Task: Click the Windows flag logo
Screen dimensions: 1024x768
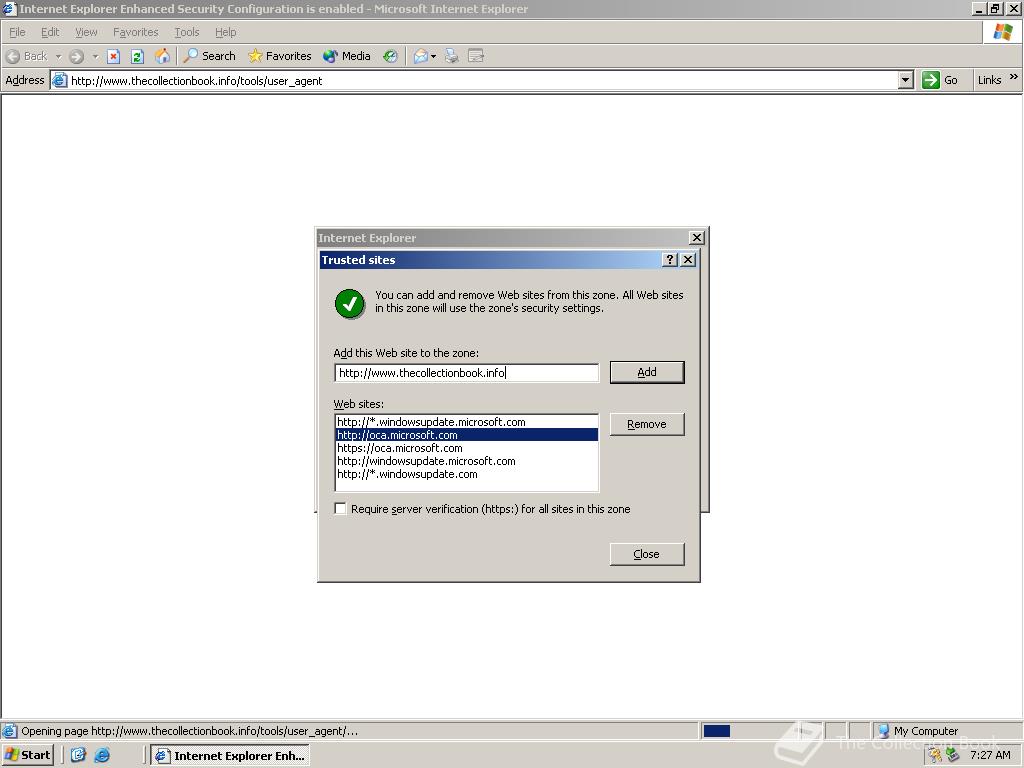Action: (1002, 31)
